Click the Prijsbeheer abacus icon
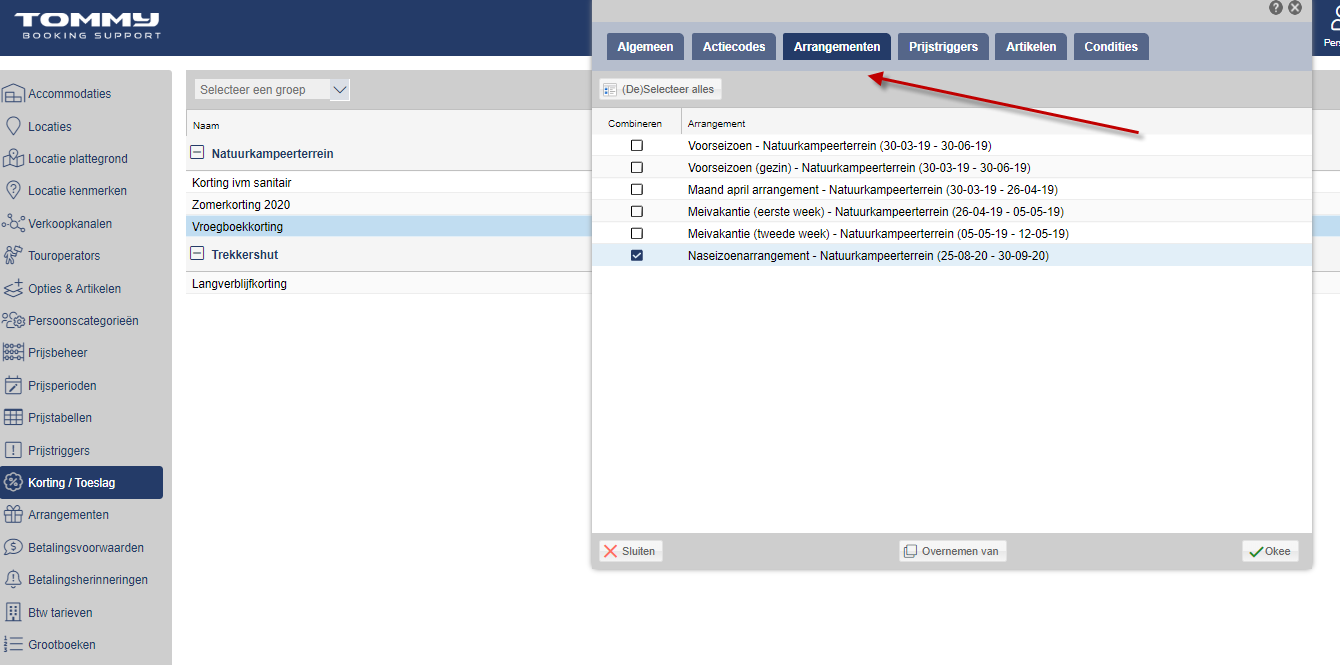Viewport: 1340px width, 665px height. click(13, 353)
